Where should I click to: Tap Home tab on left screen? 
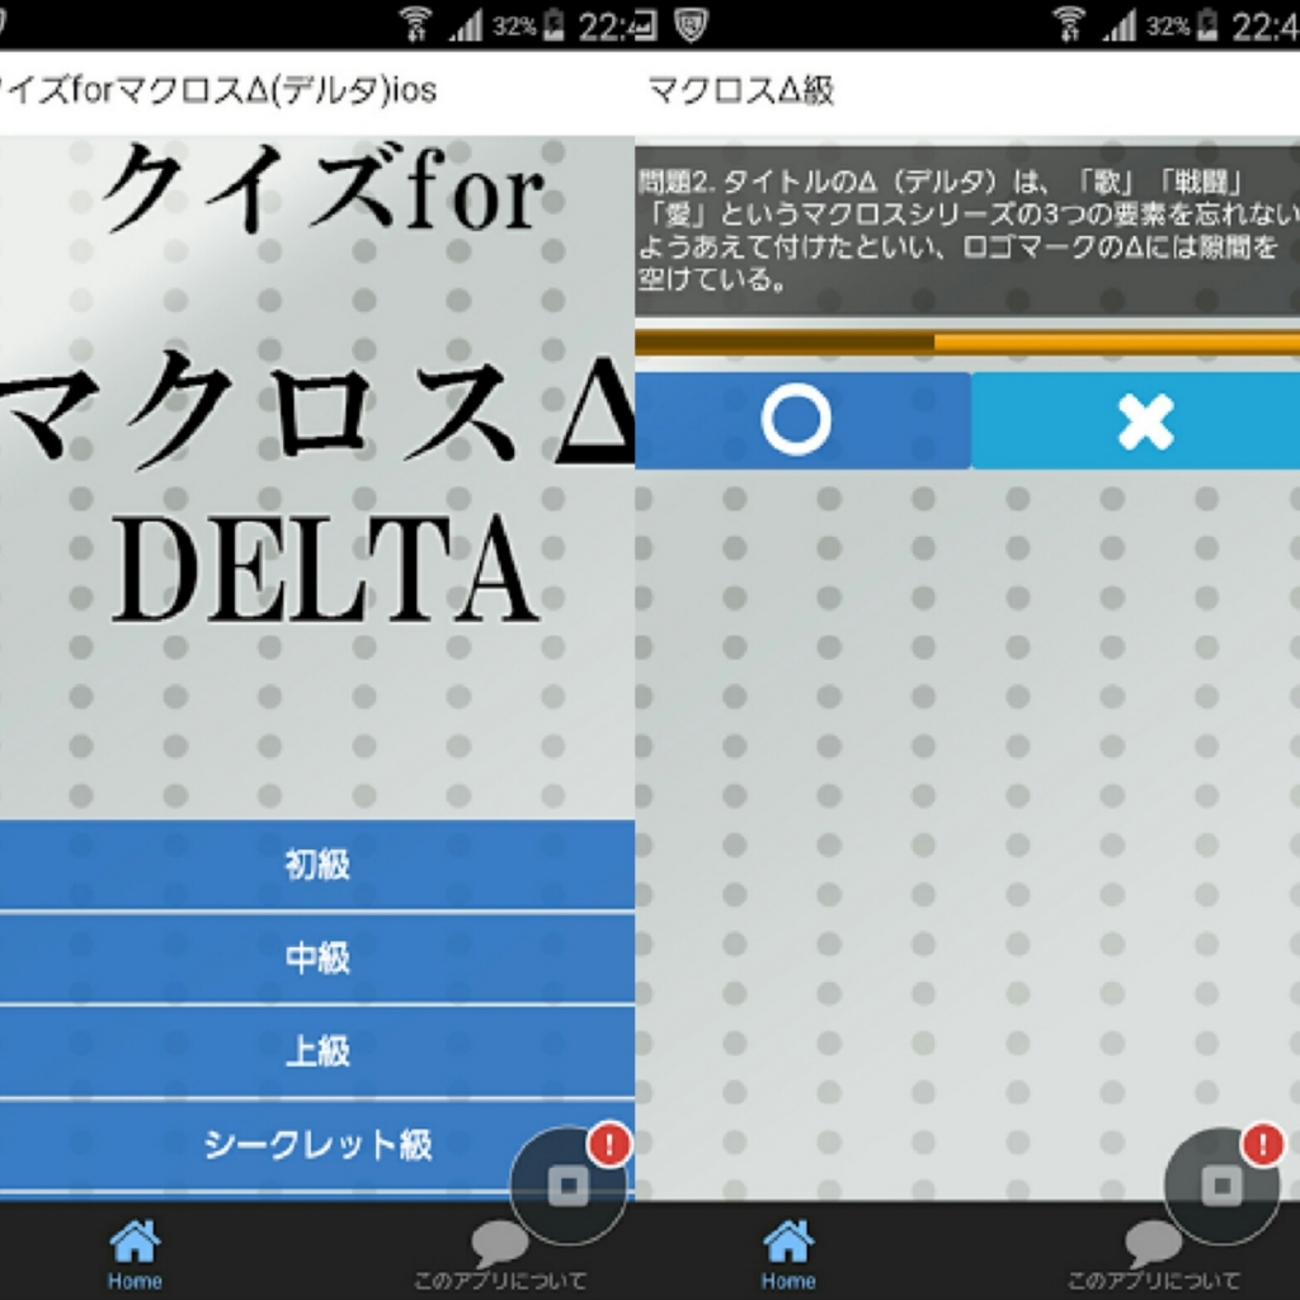pos(135,1254)
